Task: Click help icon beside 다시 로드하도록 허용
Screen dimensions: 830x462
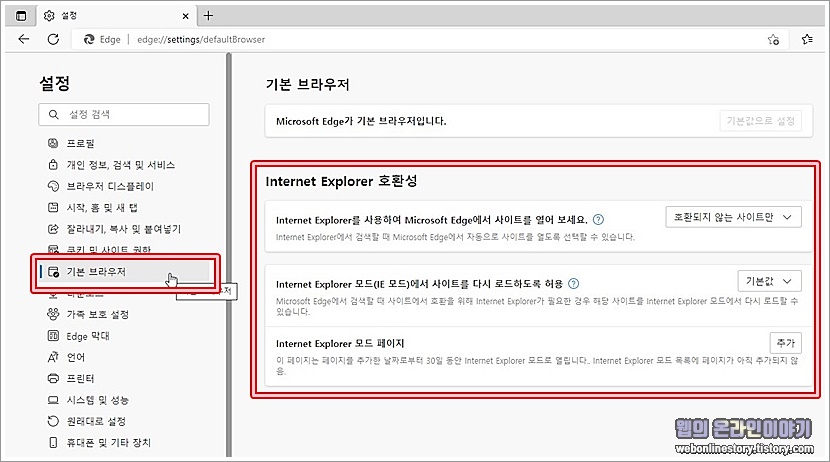Action: coord(573,284)
